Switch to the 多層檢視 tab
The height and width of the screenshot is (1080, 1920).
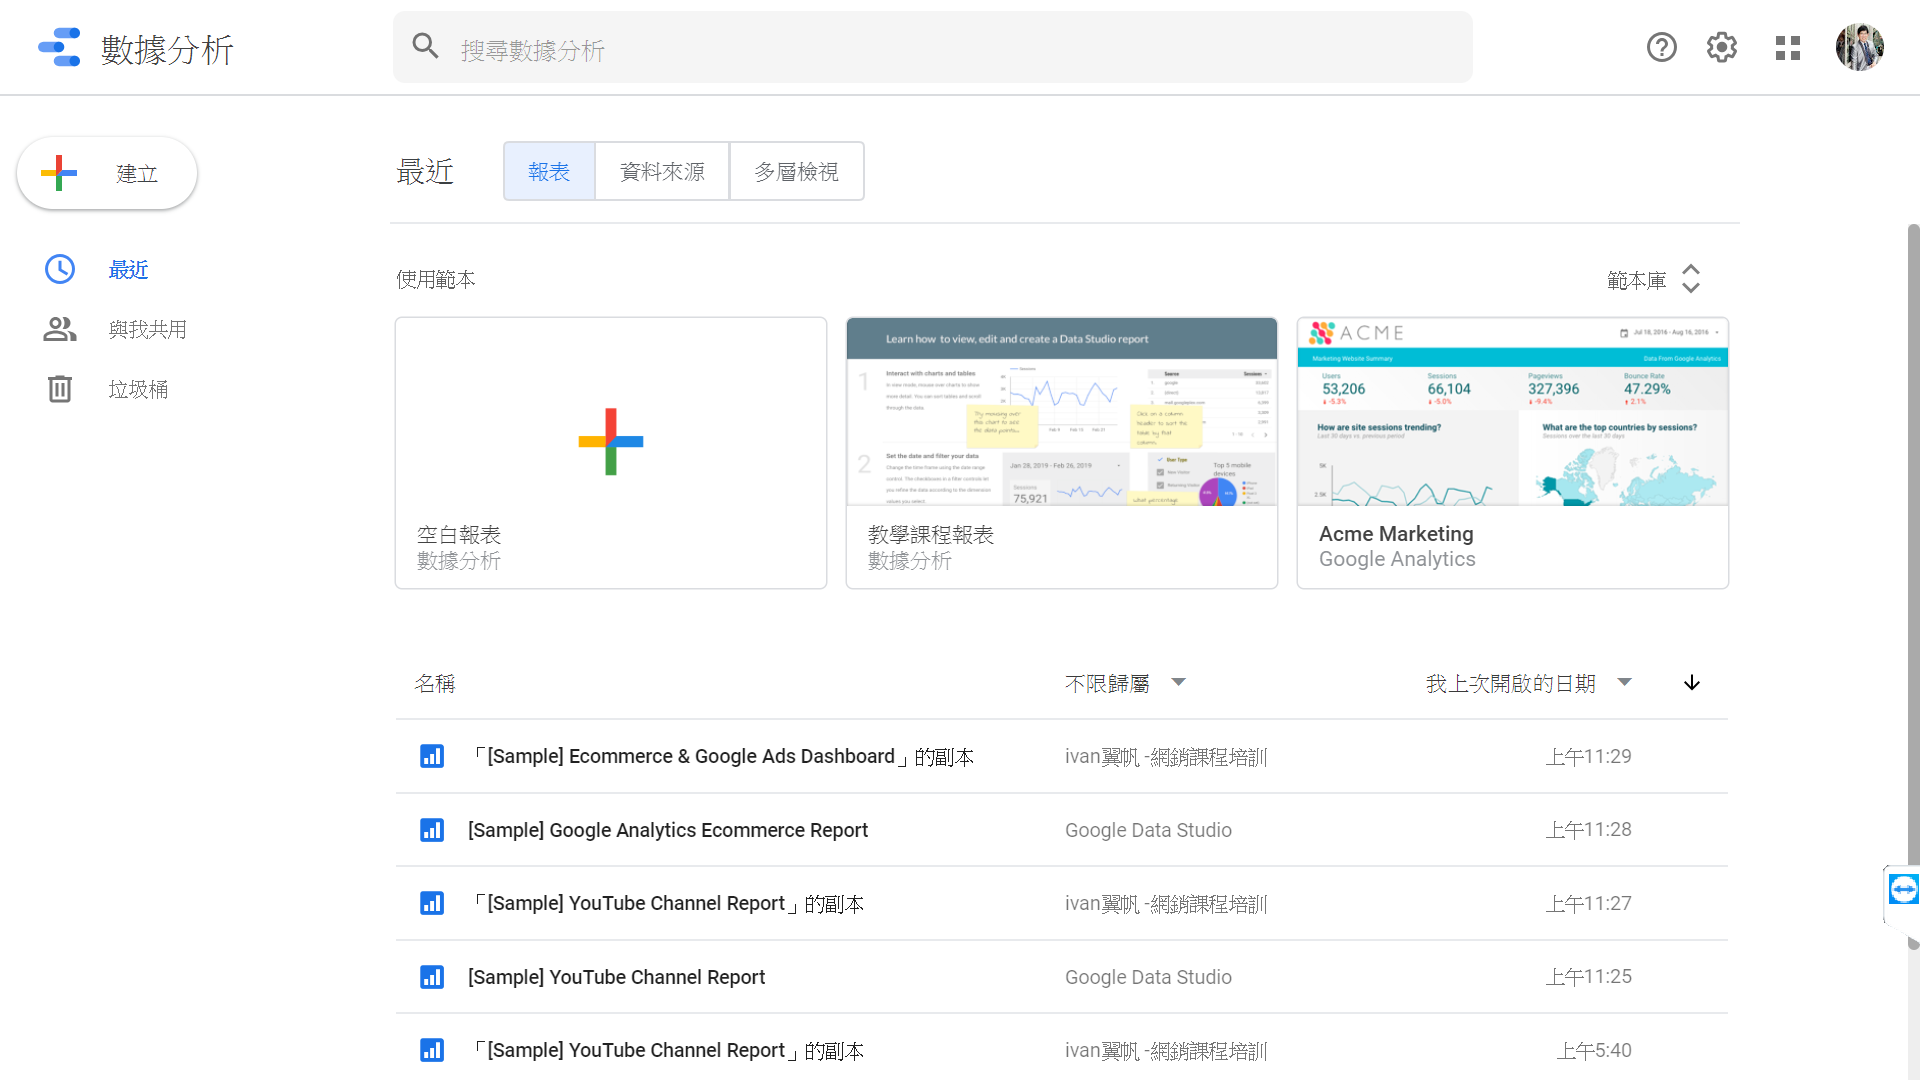pyautogui.click(x=797, y=171)
